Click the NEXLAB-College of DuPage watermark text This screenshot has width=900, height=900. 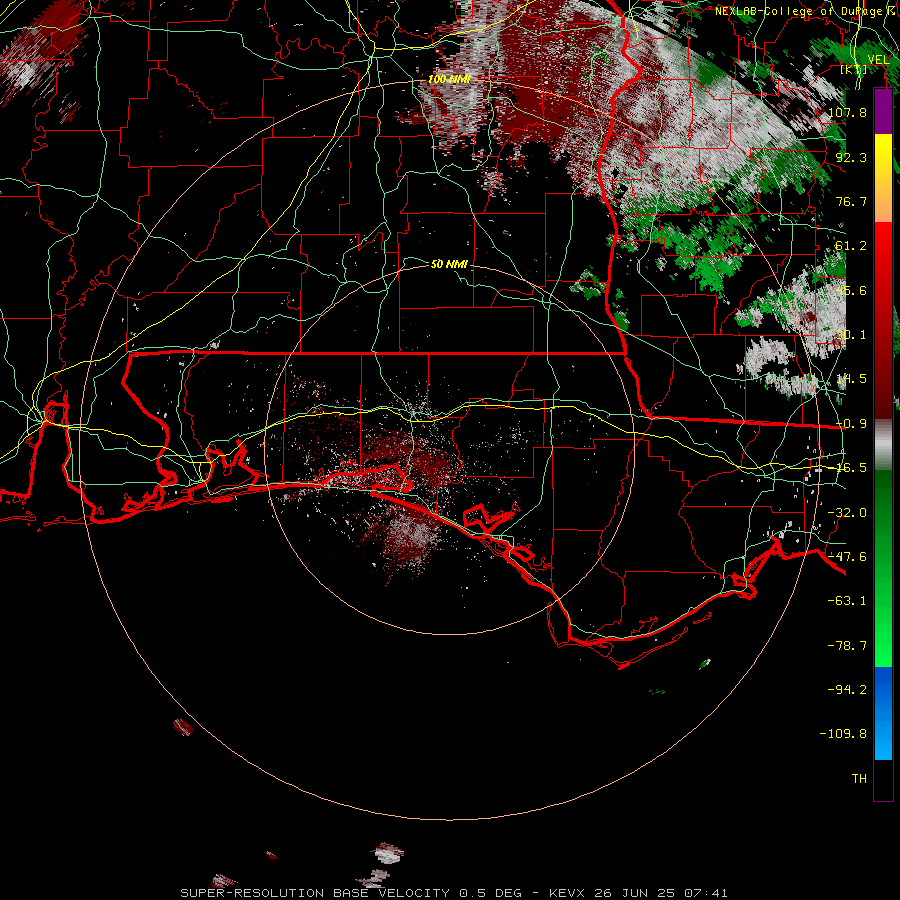806,11
